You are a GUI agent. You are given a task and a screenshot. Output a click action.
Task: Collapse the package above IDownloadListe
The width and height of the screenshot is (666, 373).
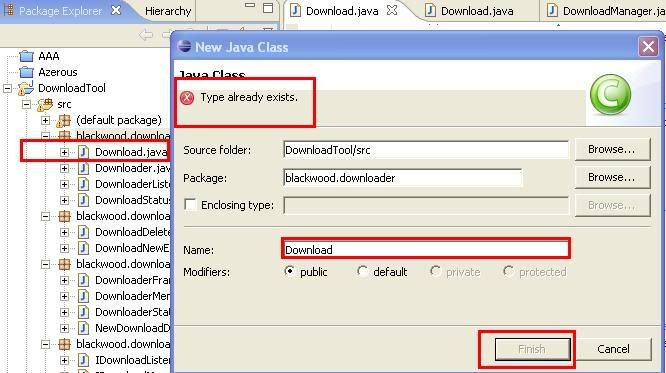(45, 344)
